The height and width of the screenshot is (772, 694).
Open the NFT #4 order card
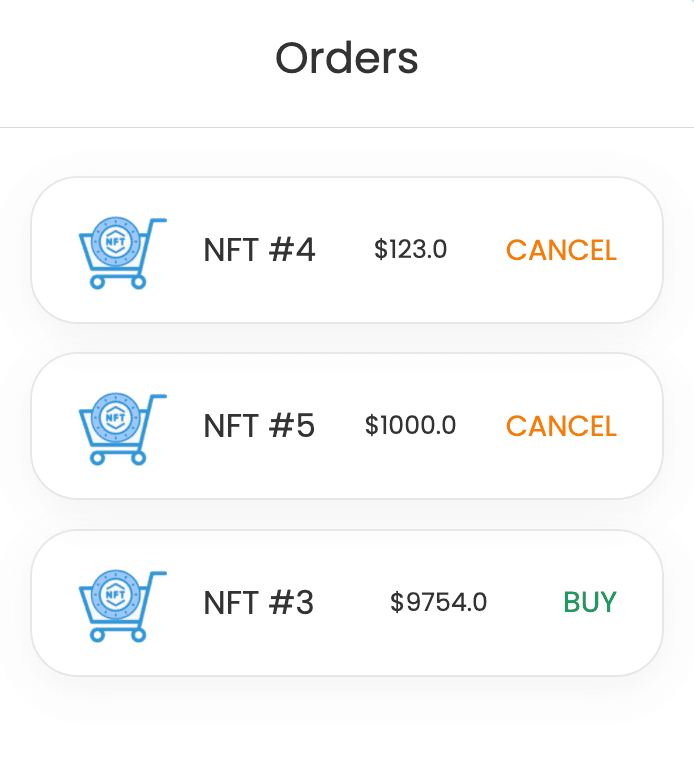(x=347, y=250)
